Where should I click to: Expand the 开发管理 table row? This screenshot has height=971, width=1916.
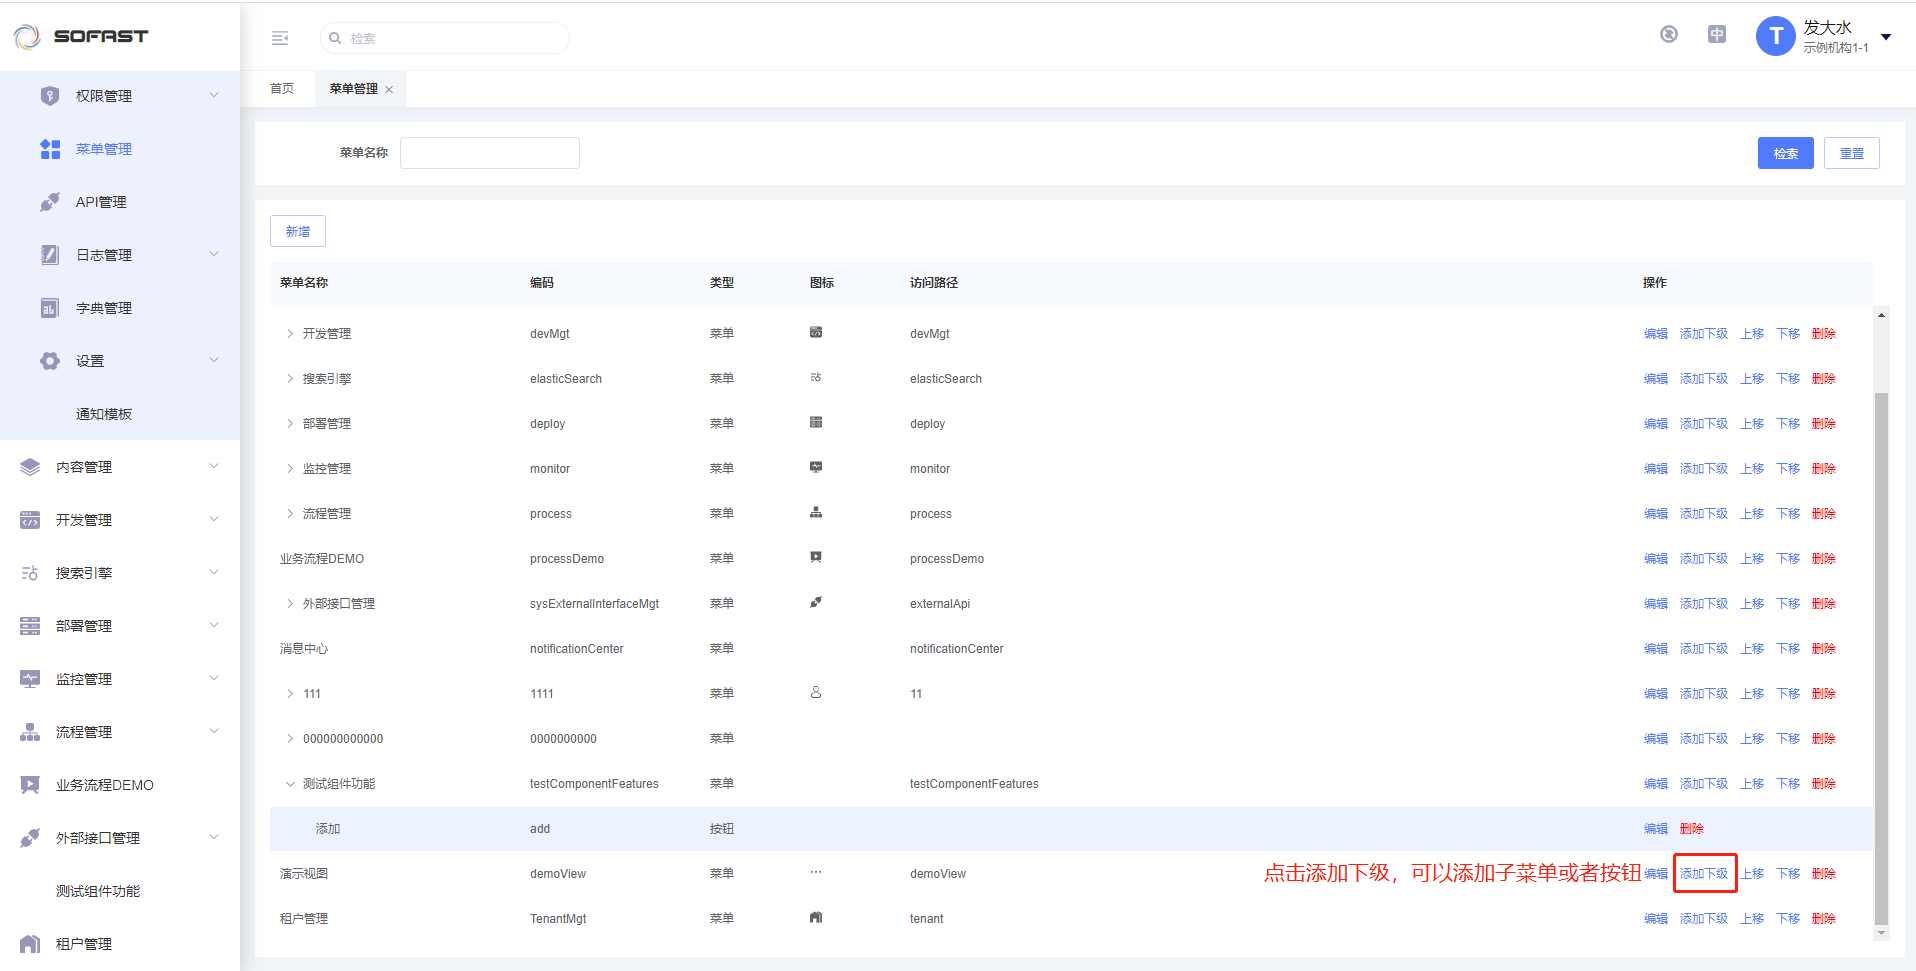[290, 334]
